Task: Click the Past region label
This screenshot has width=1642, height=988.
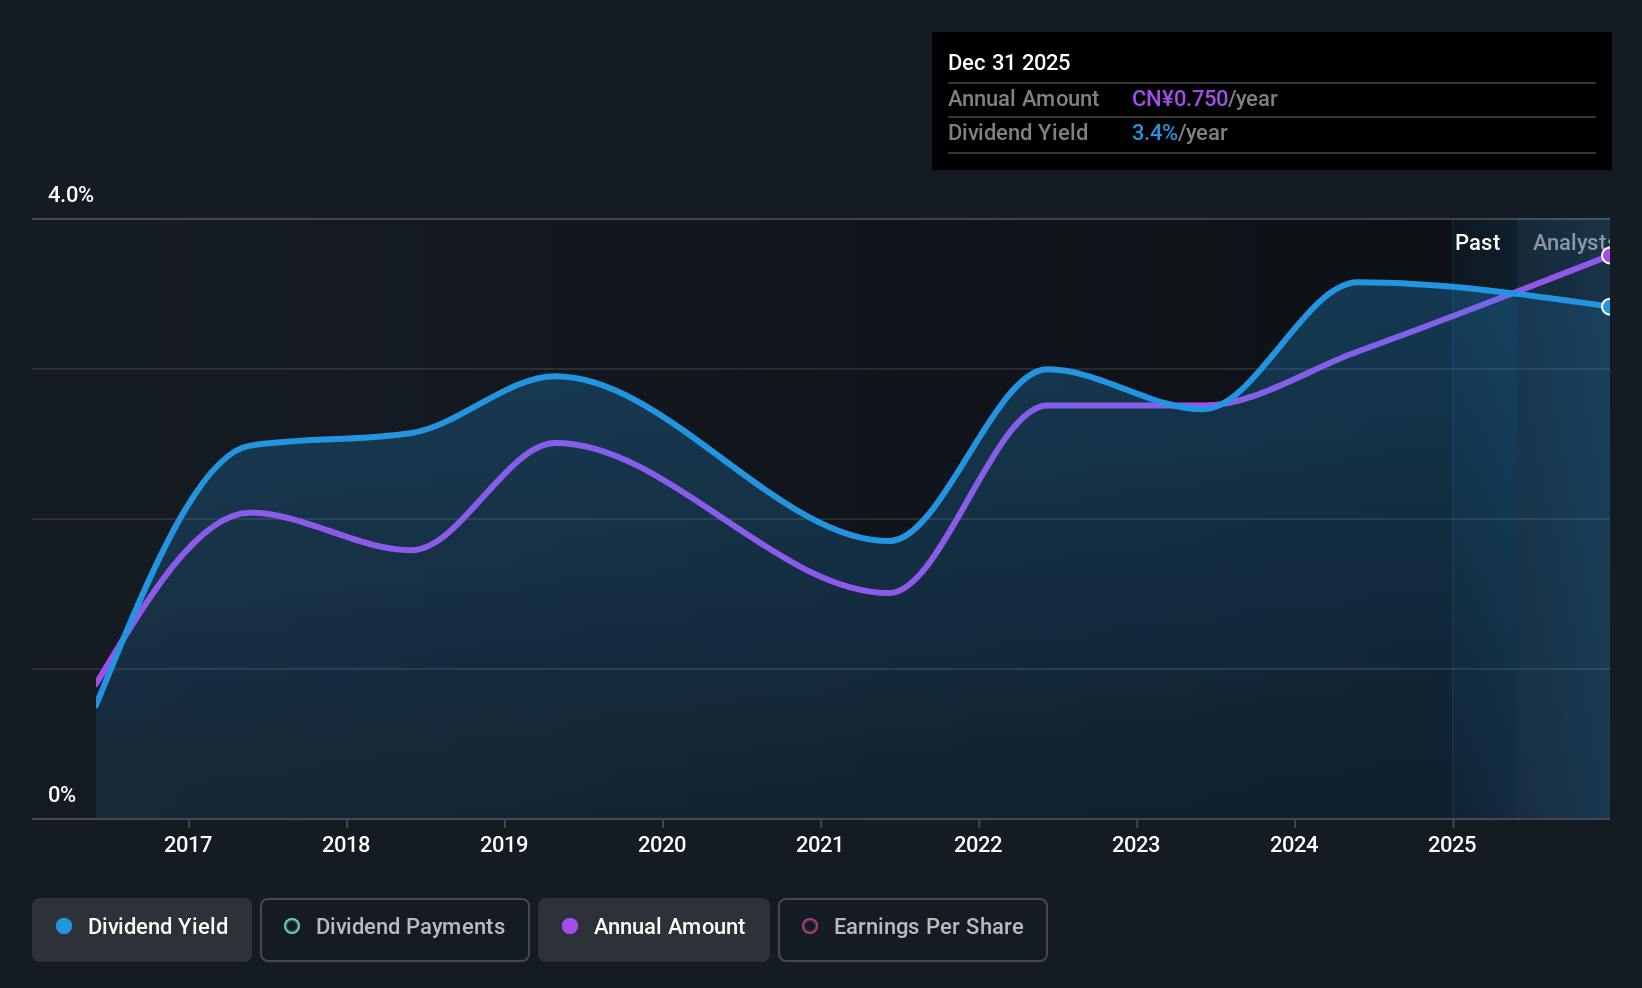Action: coord(1477,242)
